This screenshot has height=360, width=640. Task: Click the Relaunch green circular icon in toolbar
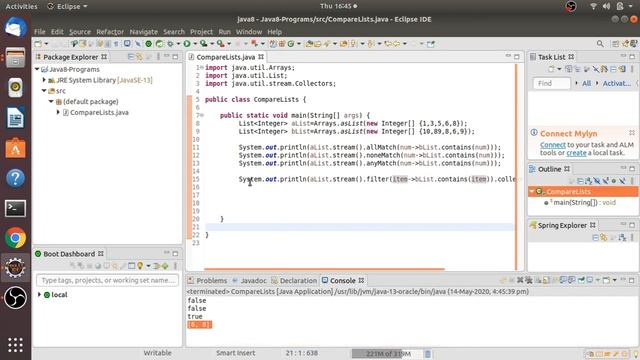[159, 44]
